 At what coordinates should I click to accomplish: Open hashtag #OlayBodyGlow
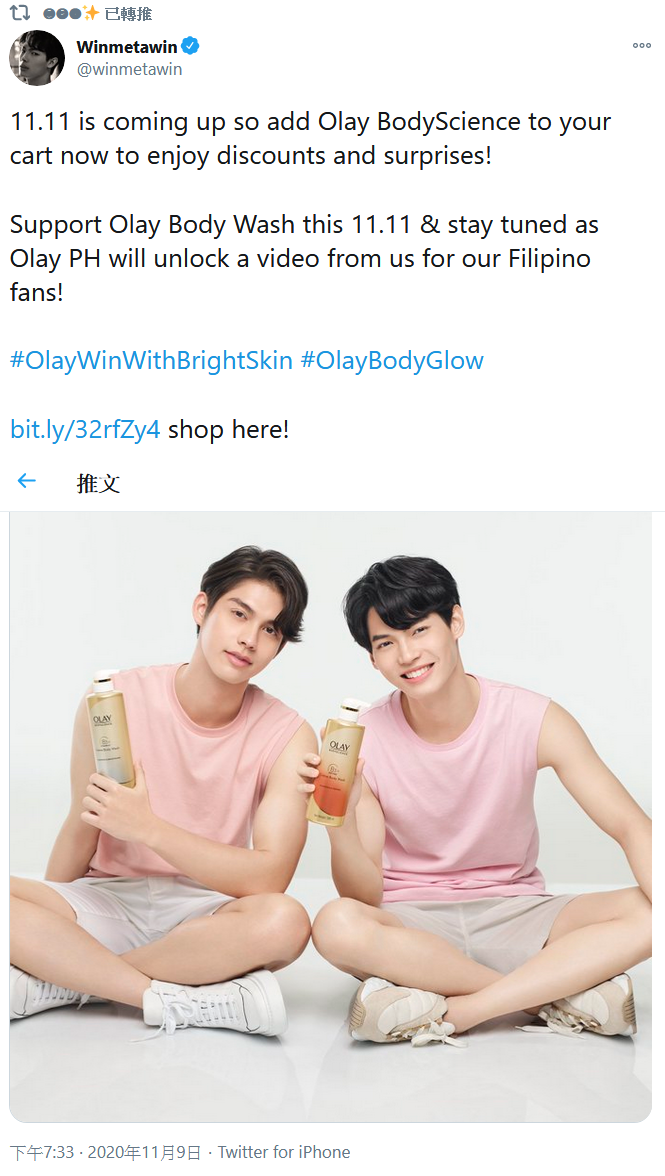click(x=392, y=361)
